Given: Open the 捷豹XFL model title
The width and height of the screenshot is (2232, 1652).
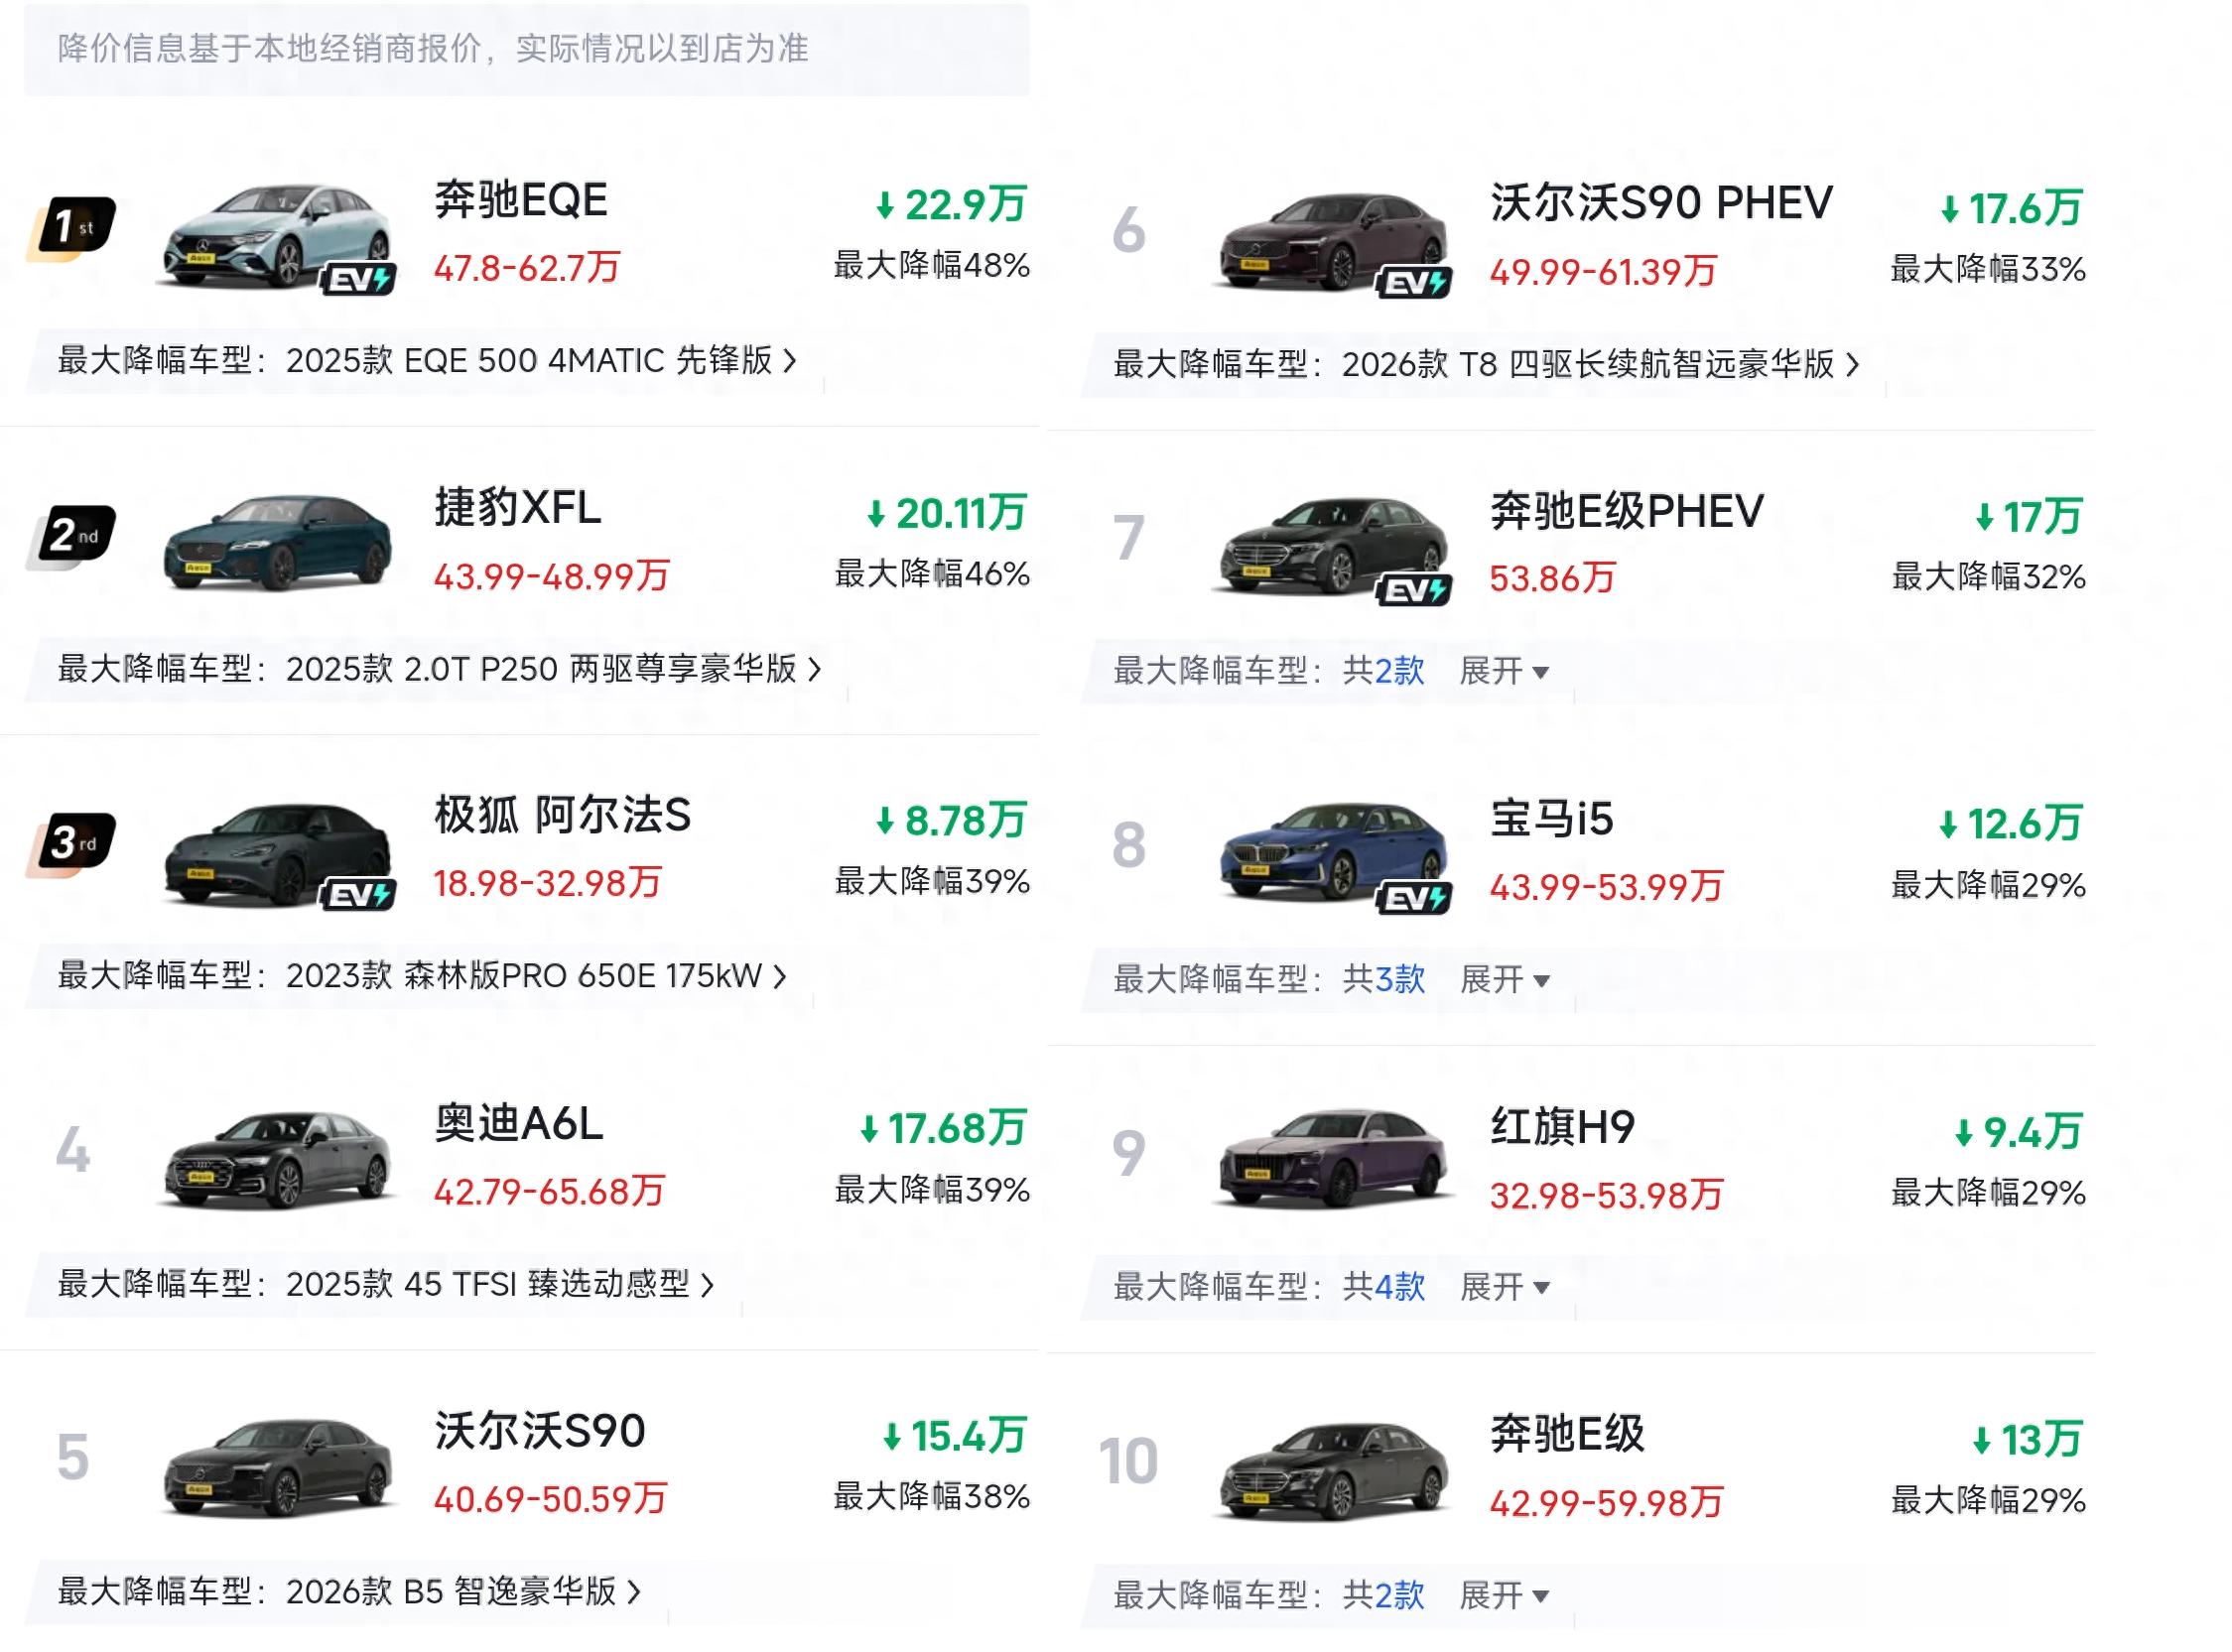Looking at the screenshot, I should point(517,508).
